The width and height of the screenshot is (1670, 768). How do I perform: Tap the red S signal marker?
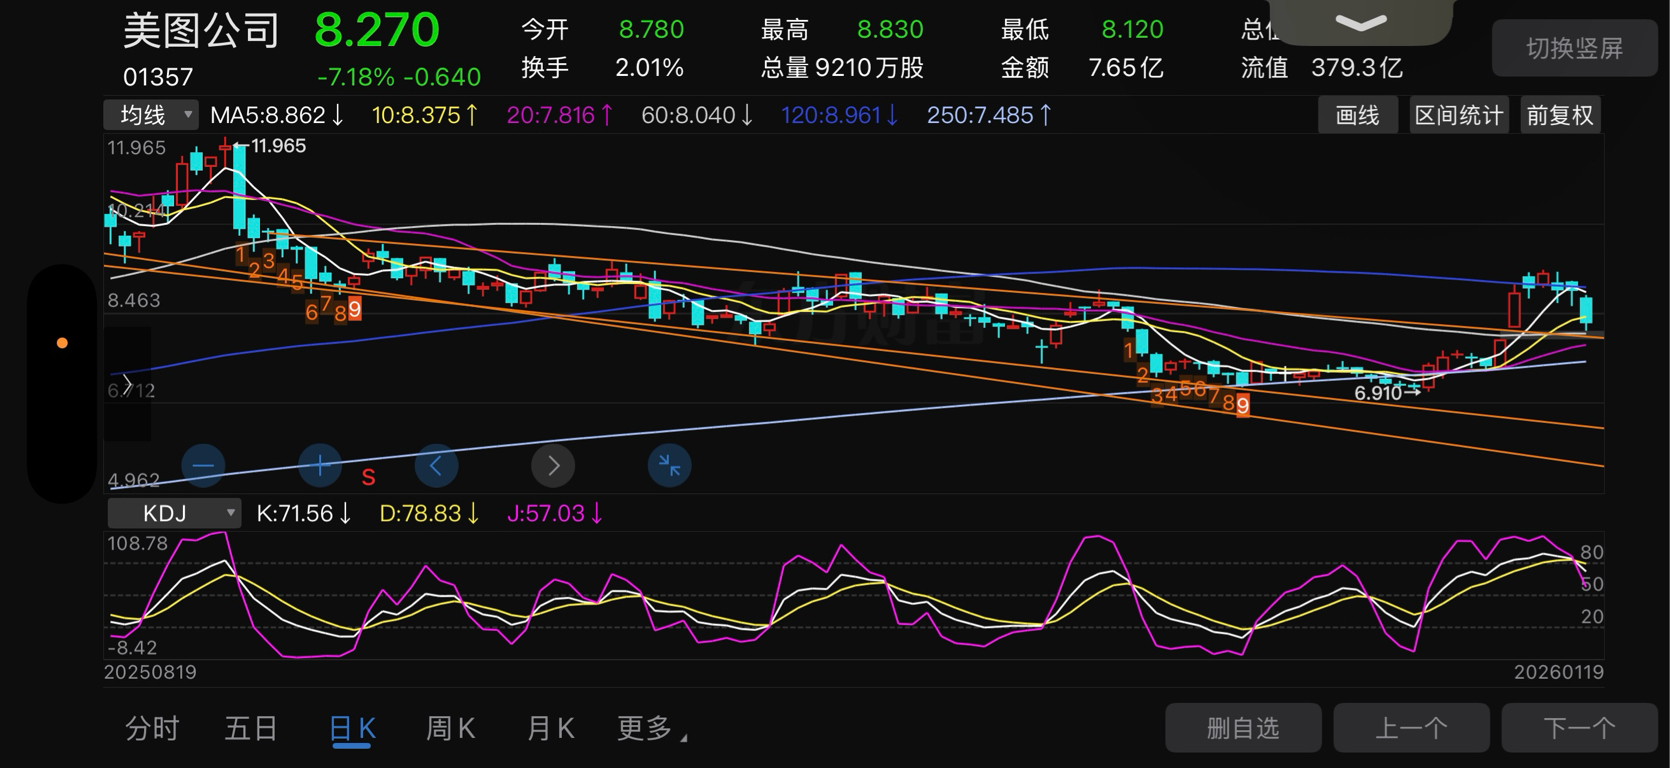[368, 478]
